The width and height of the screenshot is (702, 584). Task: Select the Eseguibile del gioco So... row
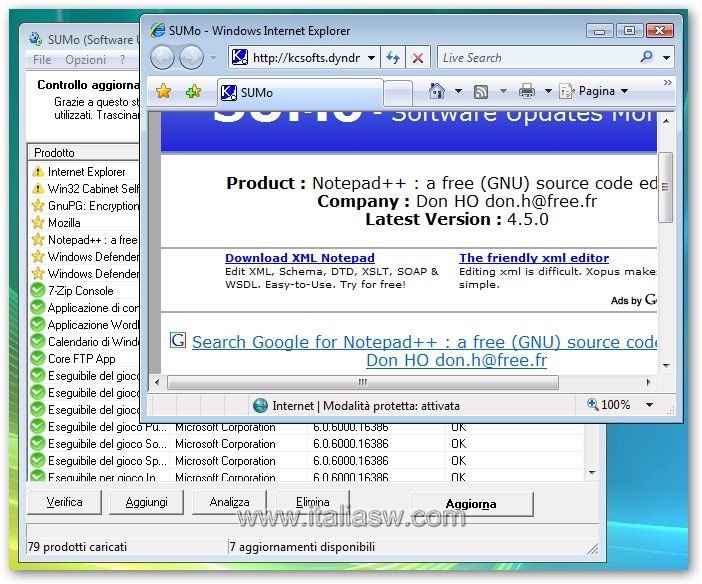(x=307, y=444)
